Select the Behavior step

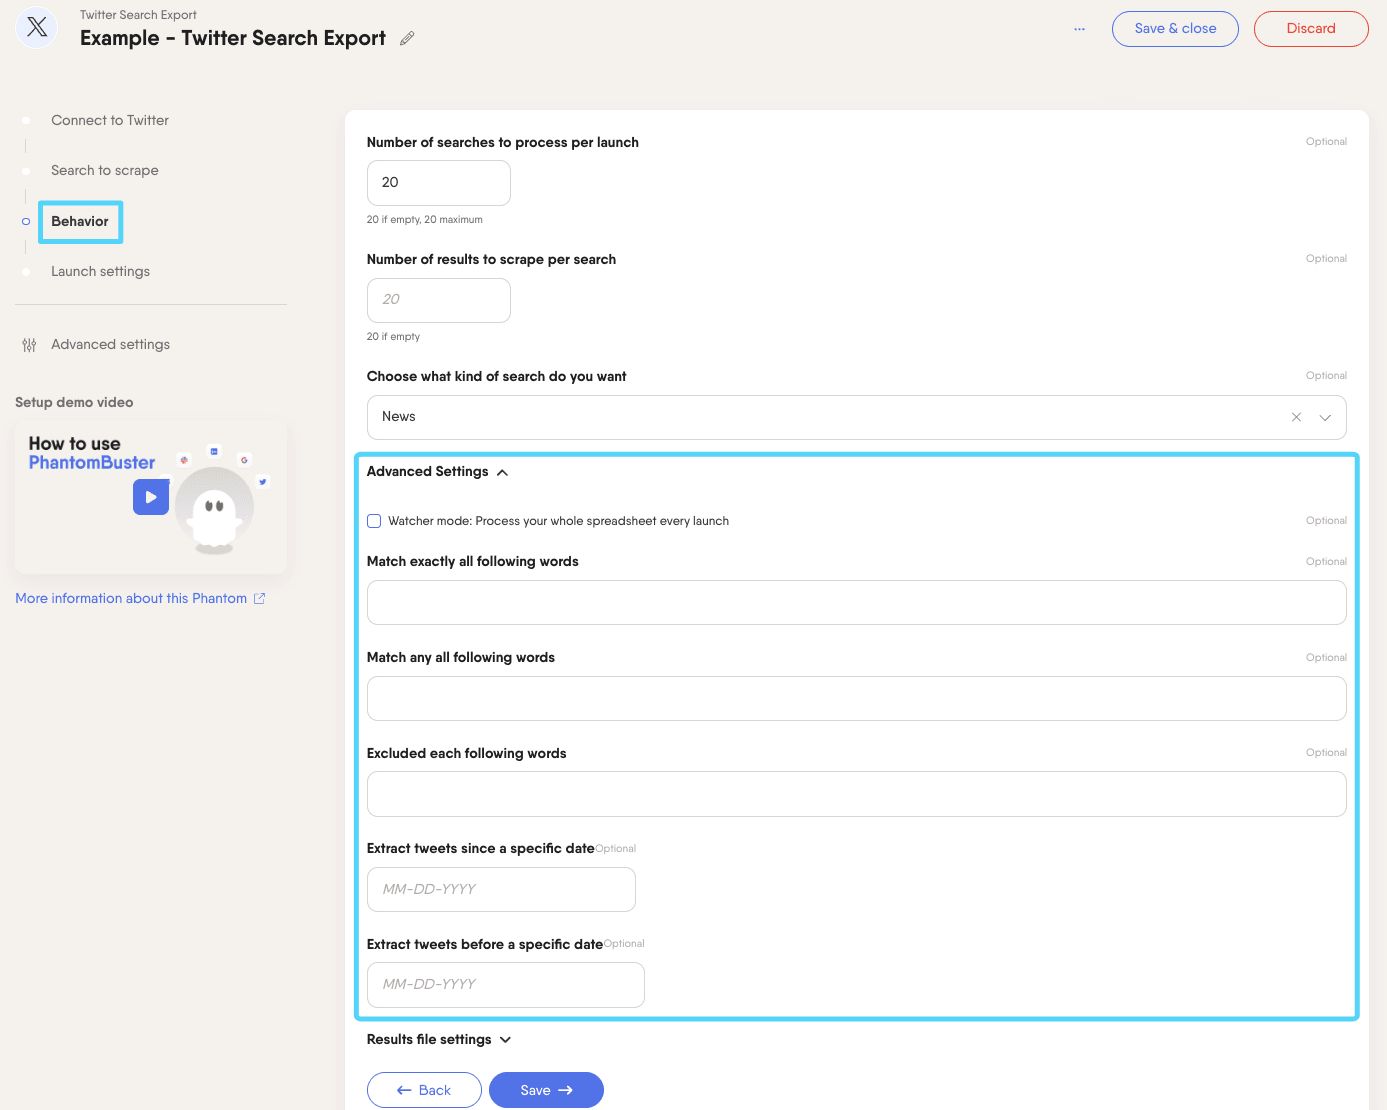(x=80, y=221)
